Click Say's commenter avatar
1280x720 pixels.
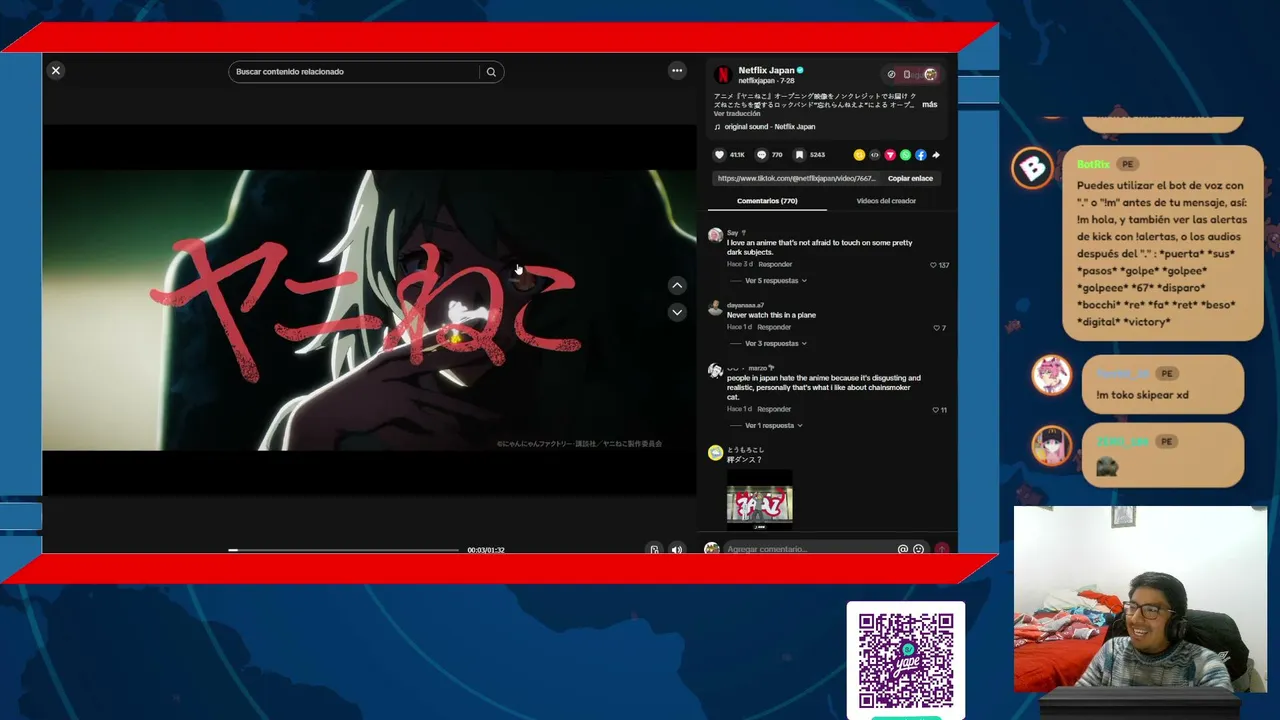tap(715, 235)
